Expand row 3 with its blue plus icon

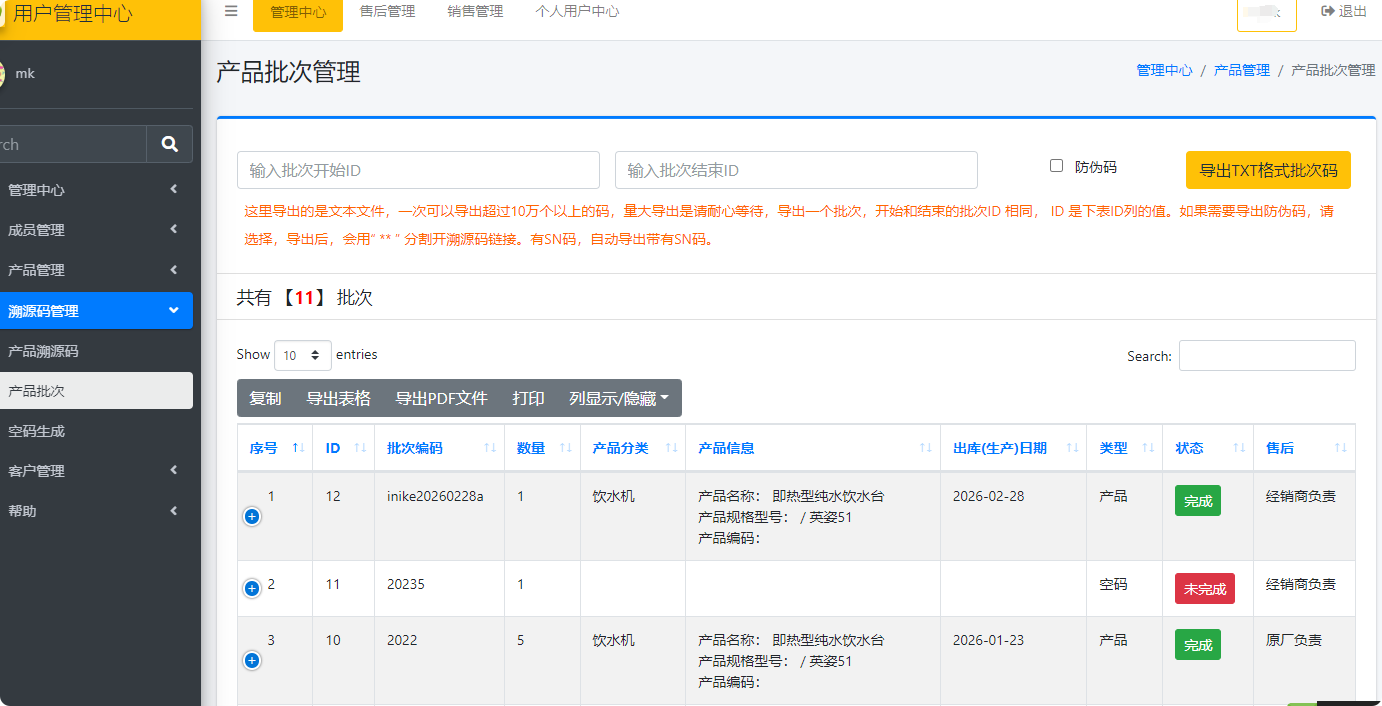(252, 660)
